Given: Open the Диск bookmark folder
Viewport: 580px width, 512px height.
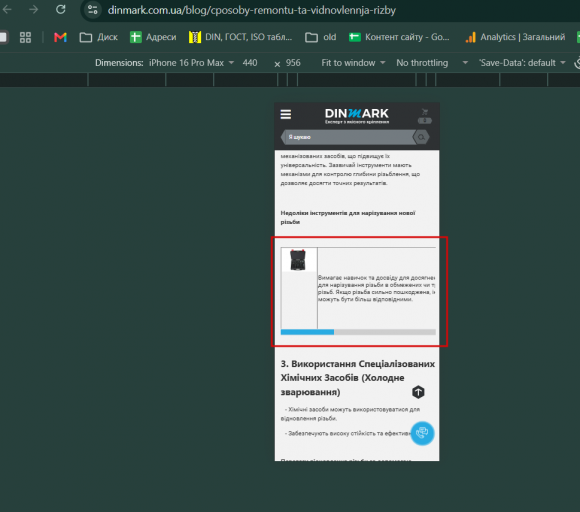Looking at the screenshot, I should click(99, 37).
